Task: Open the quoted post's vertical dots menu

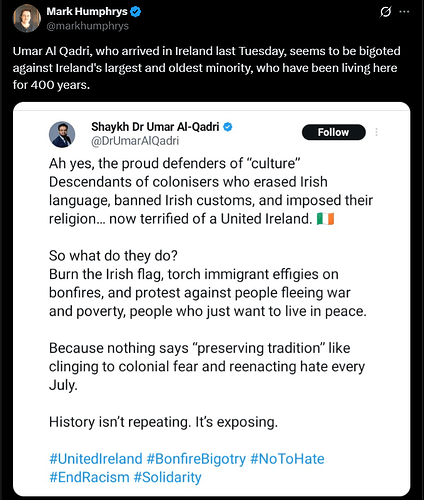Action: pos(376,132)
